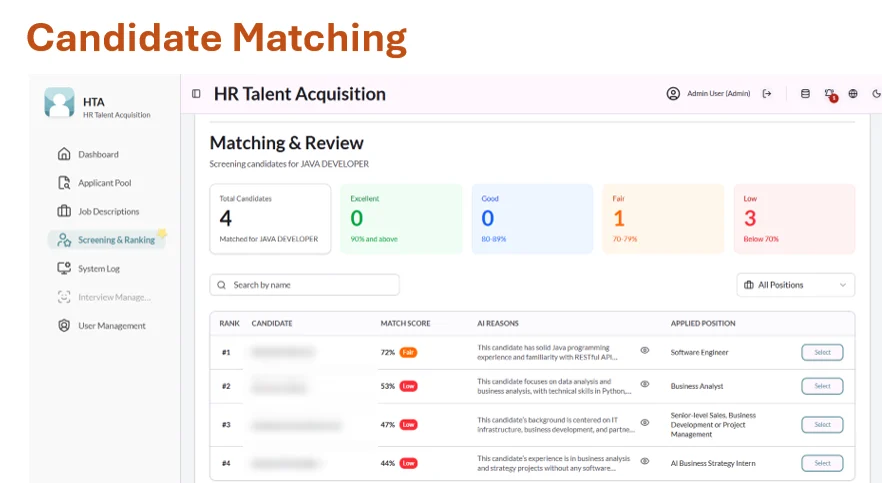Click the 'HR Talent Acquisition' header title

click(x=300, y=94)
